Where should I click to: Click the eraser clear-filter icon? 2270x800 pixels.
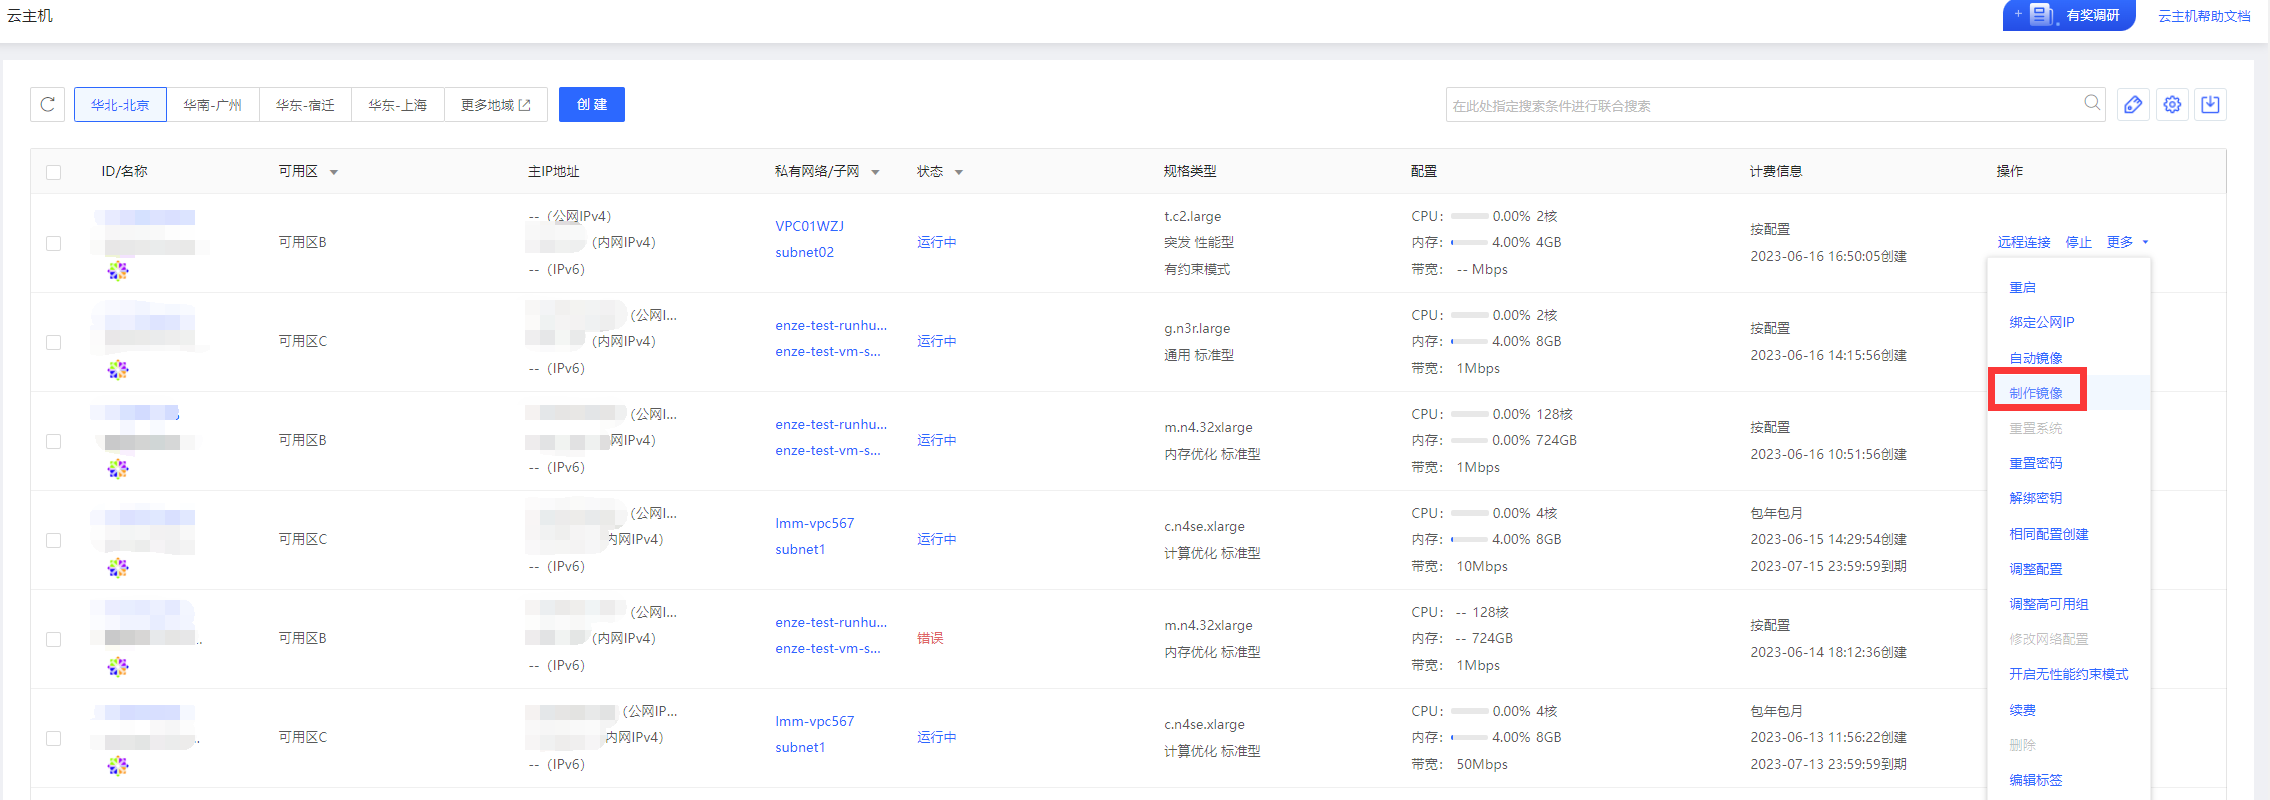[2133, 104]
